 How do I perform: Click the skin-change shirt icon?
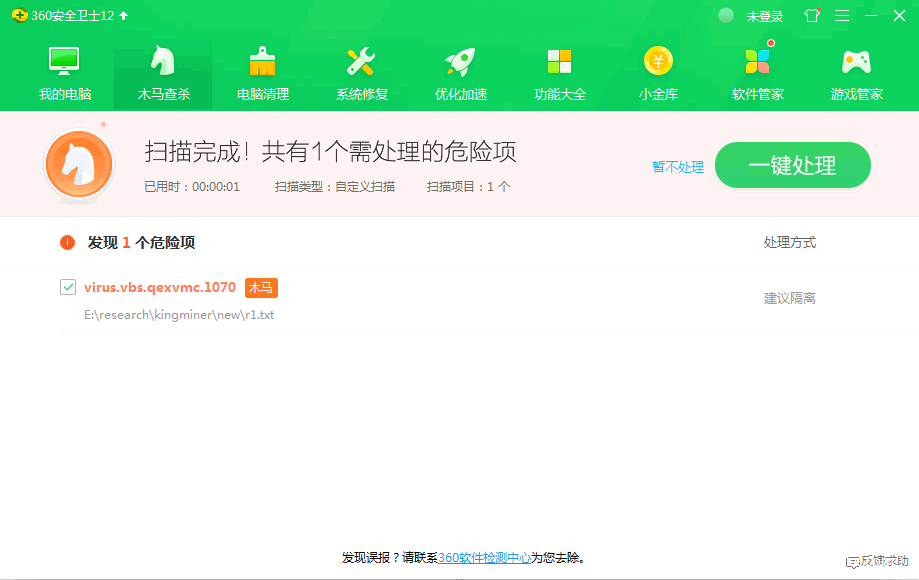(812, 16)
